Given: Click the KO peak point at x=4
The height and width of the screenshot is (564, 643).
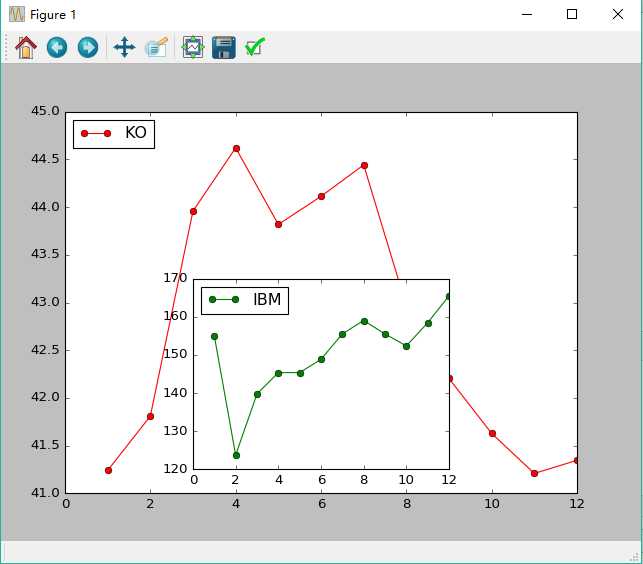Looking at the screenshot, I should pos(236,148).
